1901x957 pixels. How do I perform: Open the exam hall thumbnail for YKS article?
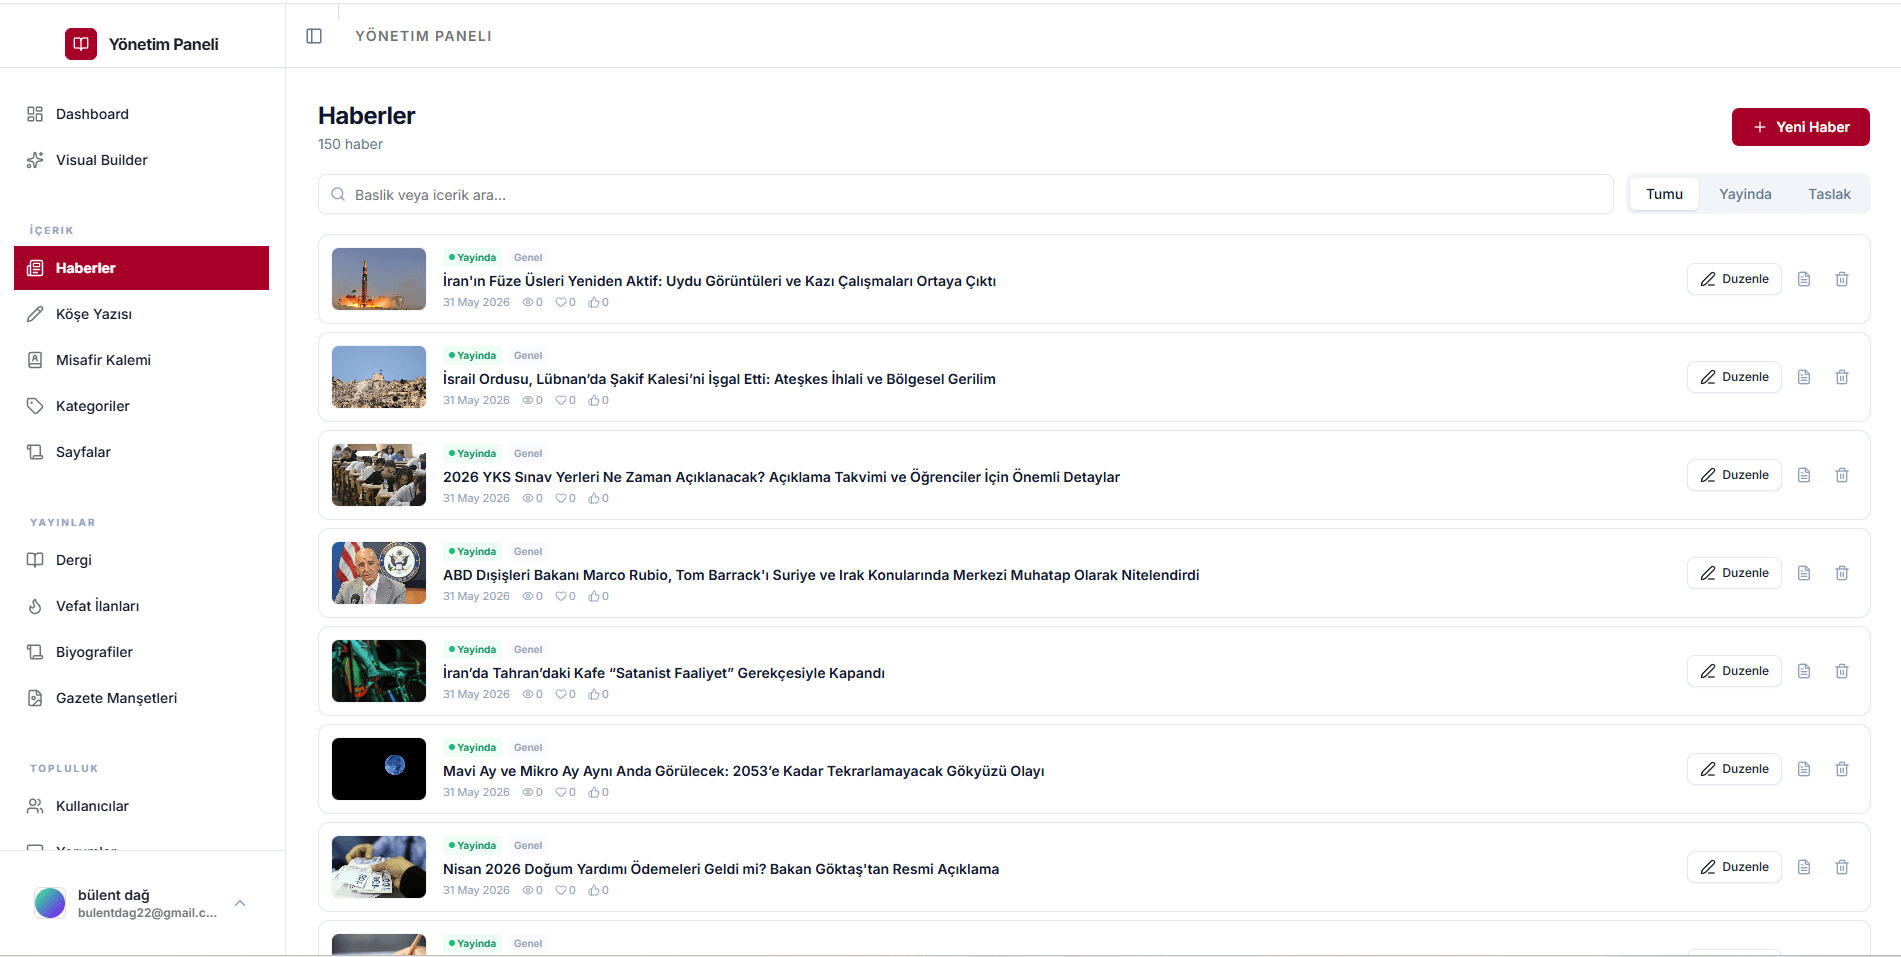(x=379, y=475)
